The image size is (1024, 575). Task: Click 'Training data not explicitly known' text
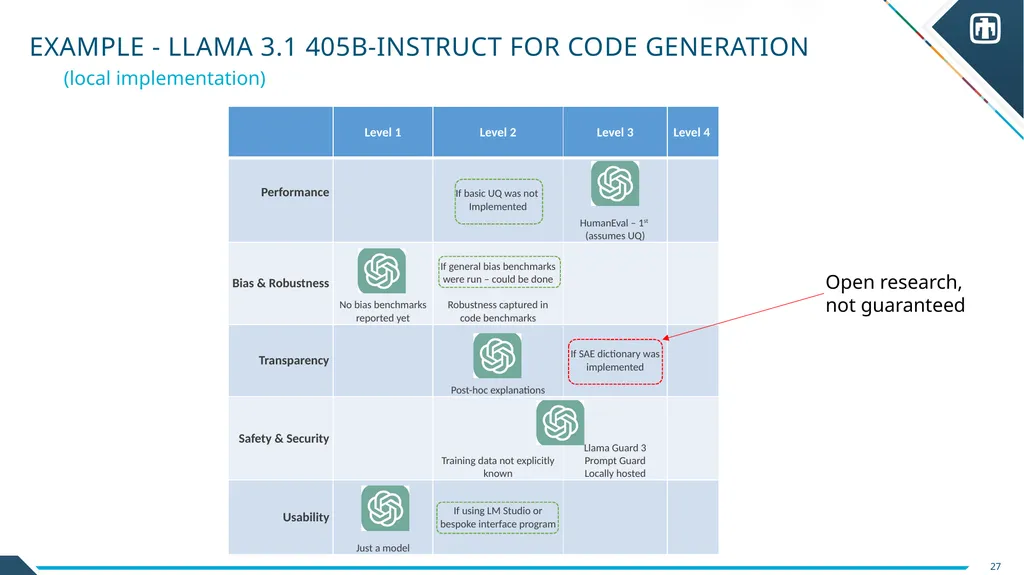pyautogui.click(x=498, y=467)
